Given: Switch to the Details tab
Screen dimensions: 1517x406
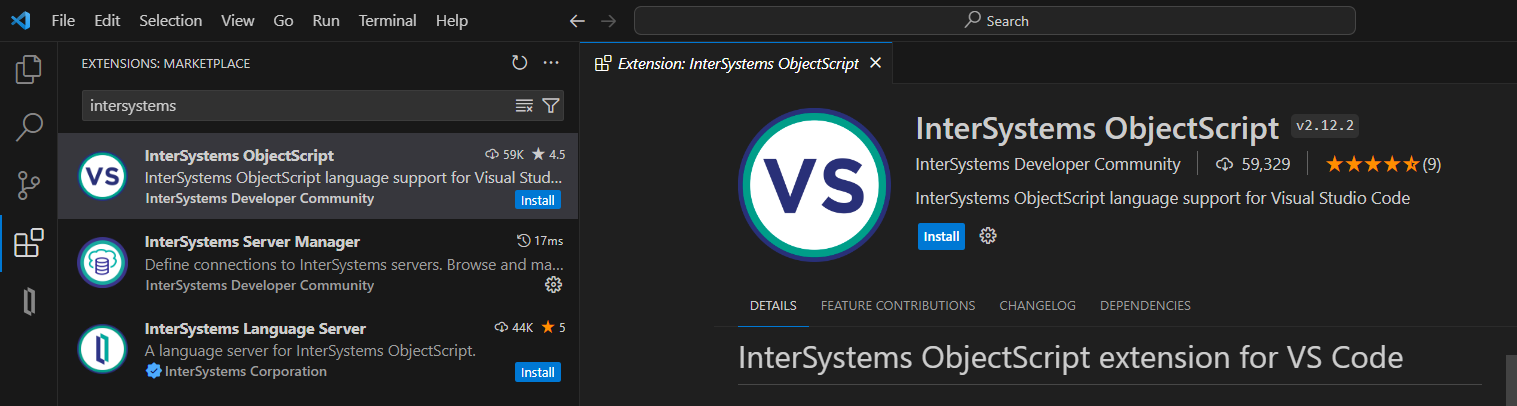Looking at the screenshot, I should [773, 306].
